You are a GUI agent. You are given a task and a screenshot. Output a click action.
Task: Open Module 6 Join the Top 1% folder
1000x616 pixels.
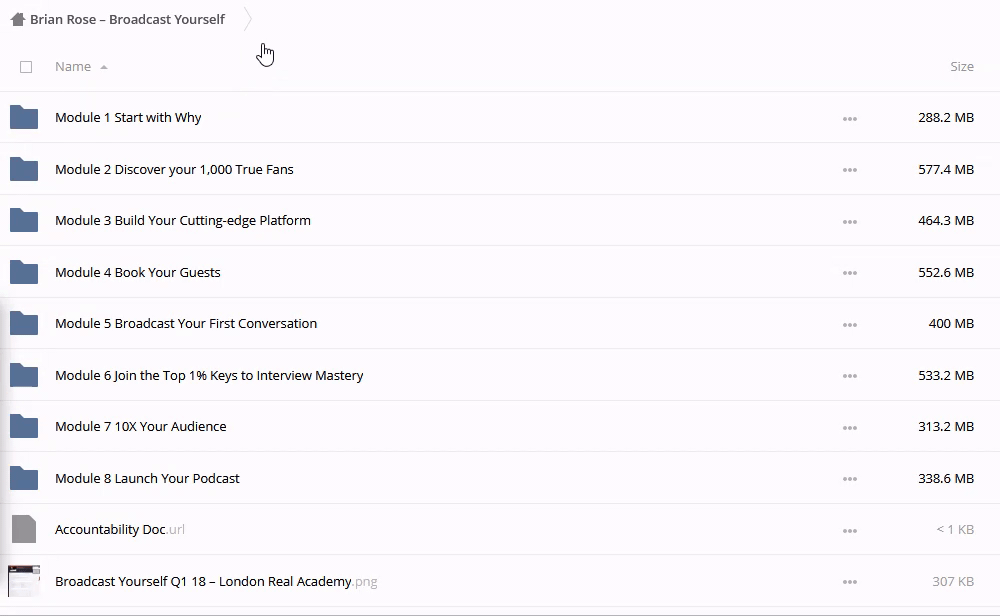pos(209,376)
